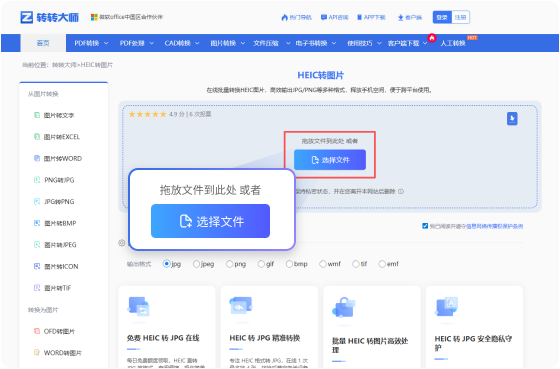Open 图片转TIF in the sidebar
This screenshot has height=369, width=560.
[58, 288]
